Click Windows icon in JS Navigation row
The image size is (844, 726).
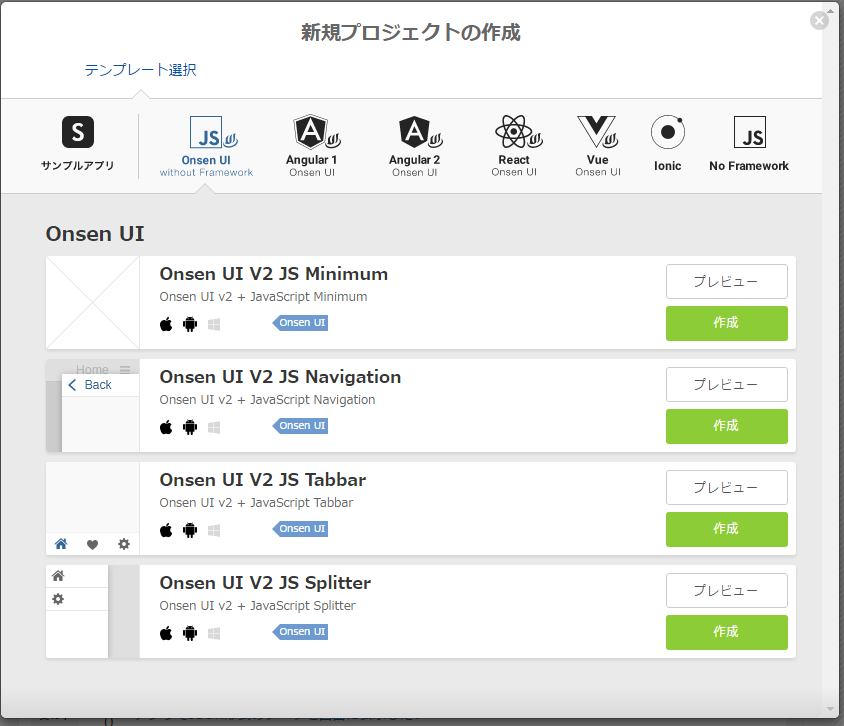214,428
